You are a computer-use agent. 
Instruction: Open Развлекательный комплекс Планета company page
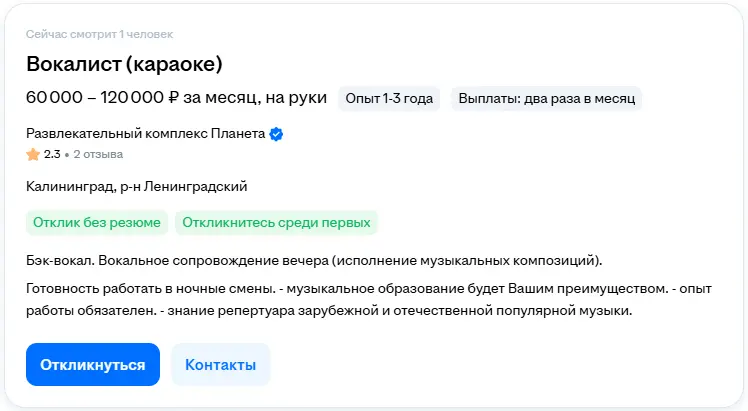tap(146, 135)
